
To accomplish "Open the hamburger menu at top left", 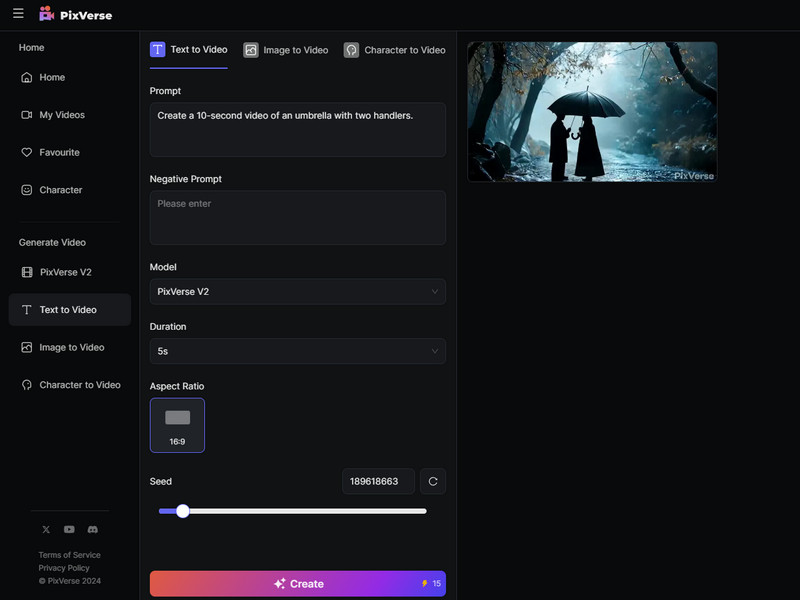I will coord(17,14).
